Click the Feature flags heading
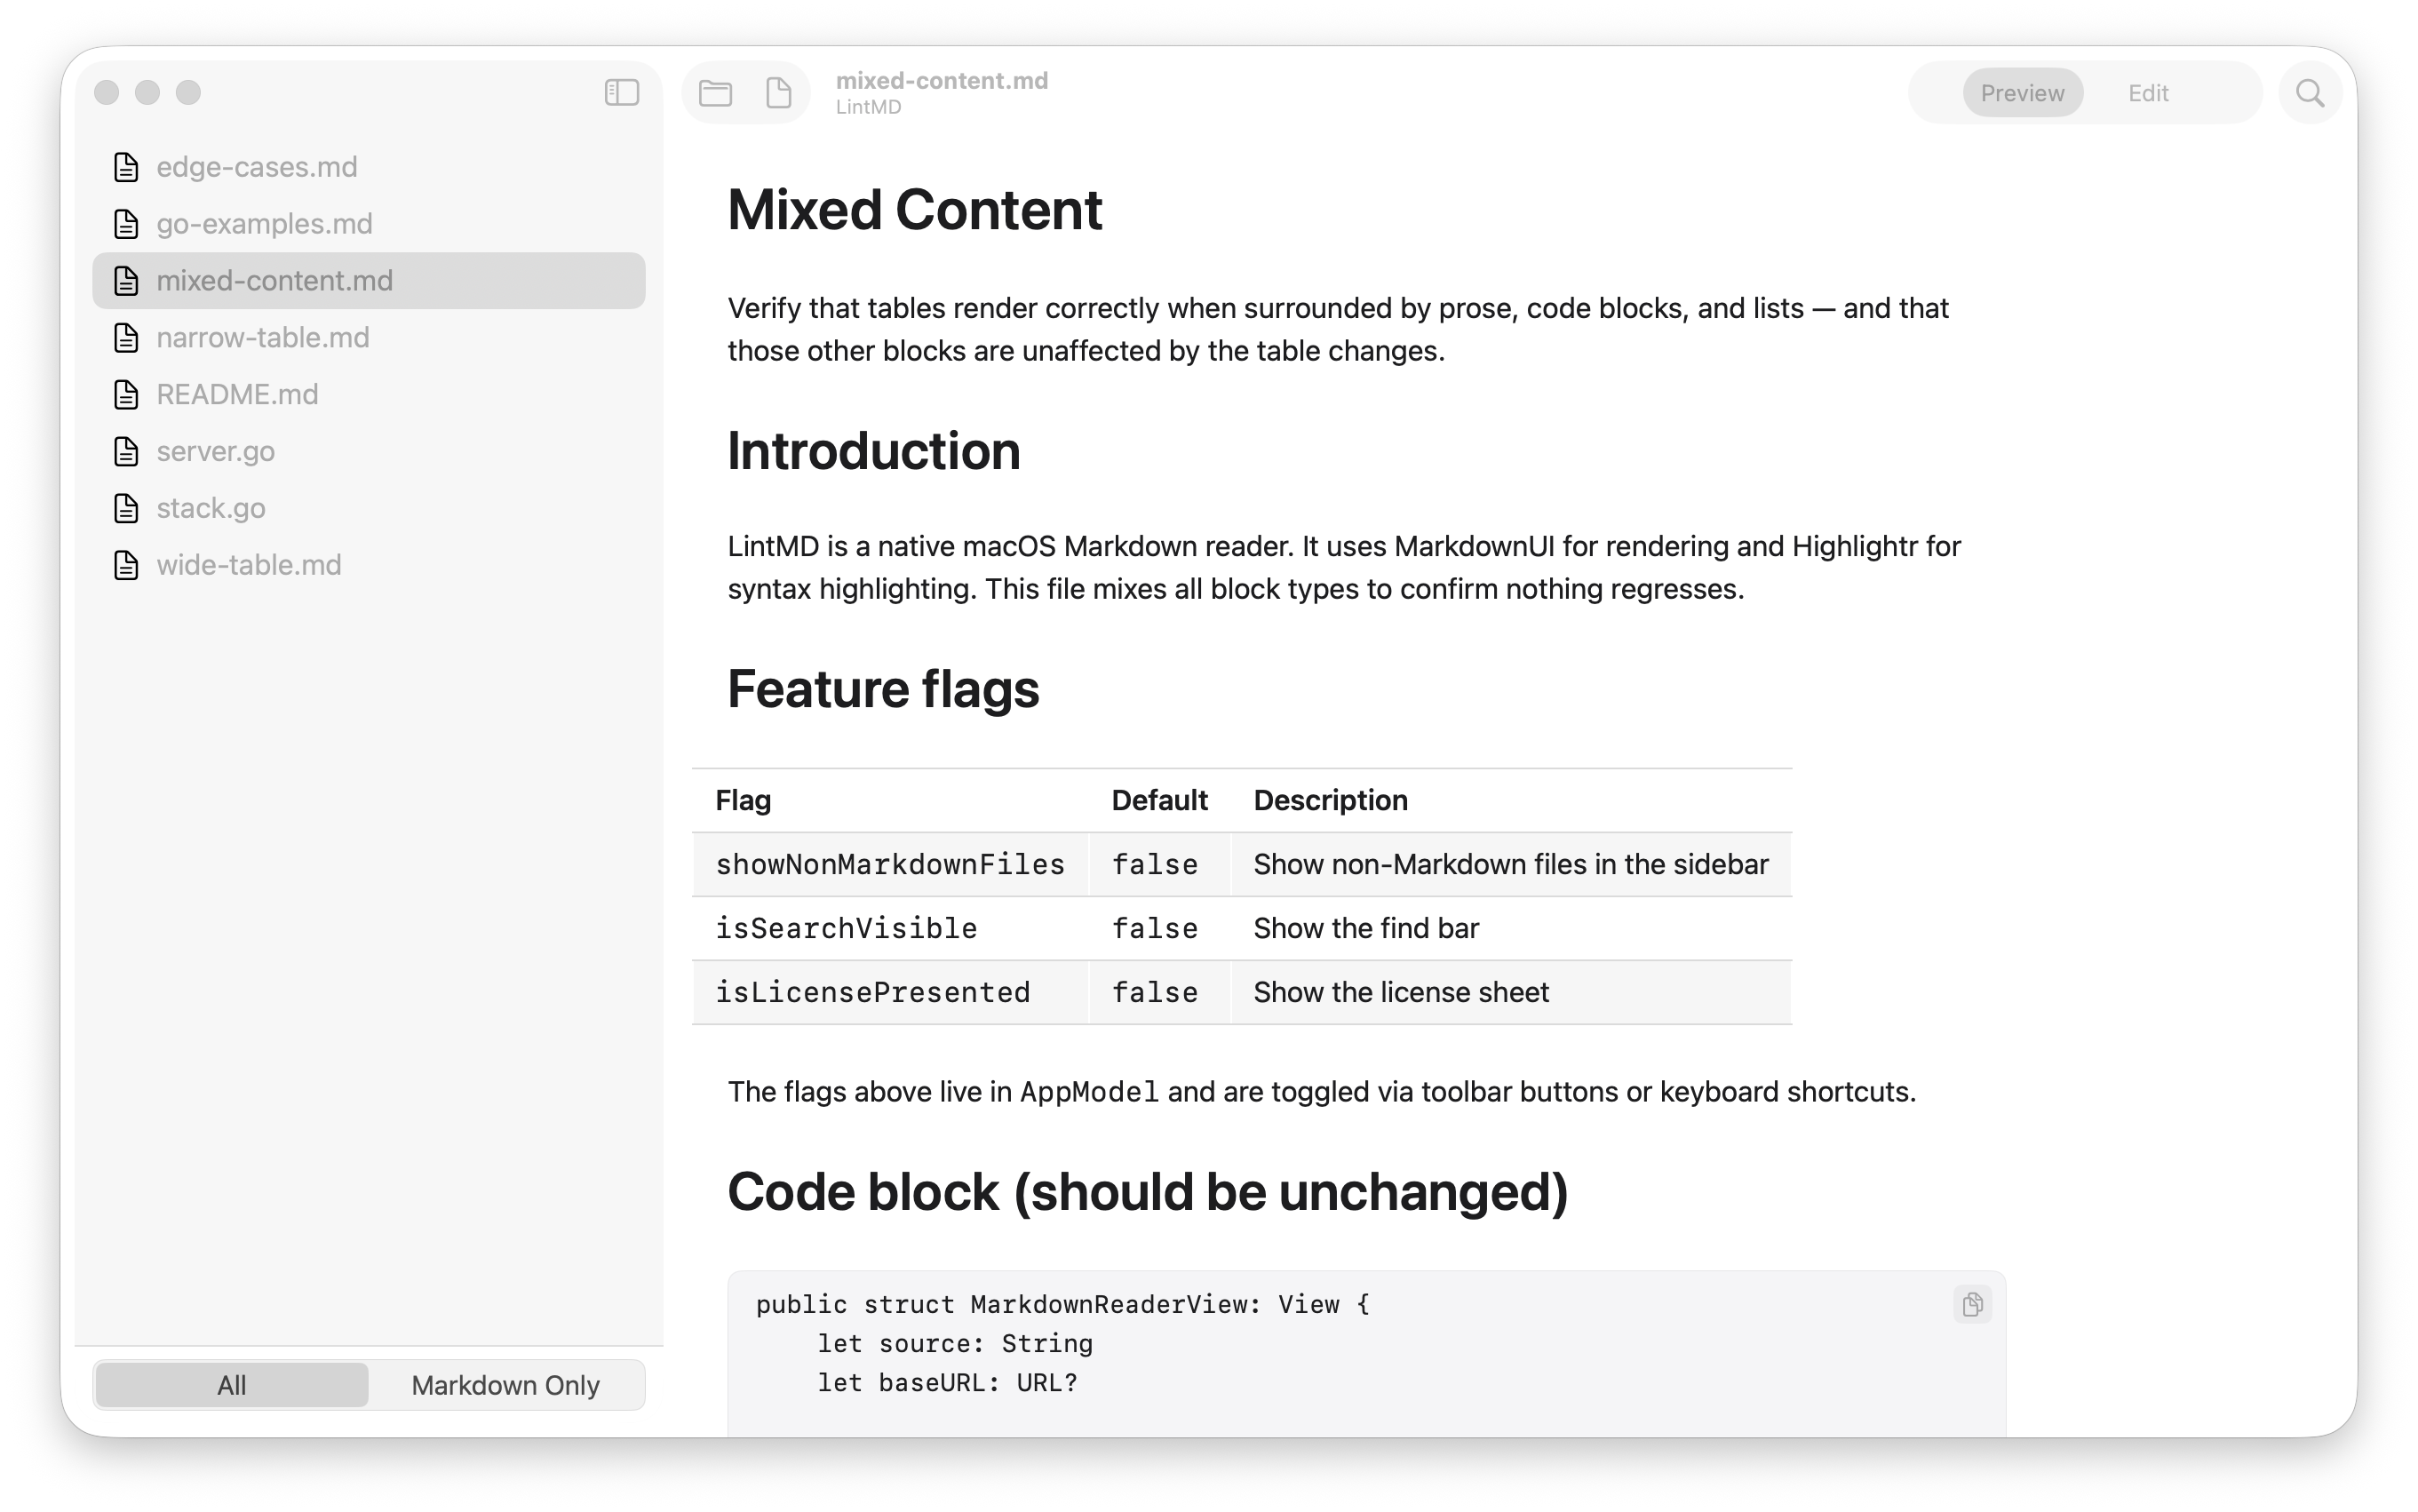 click(x=883, y=690)
